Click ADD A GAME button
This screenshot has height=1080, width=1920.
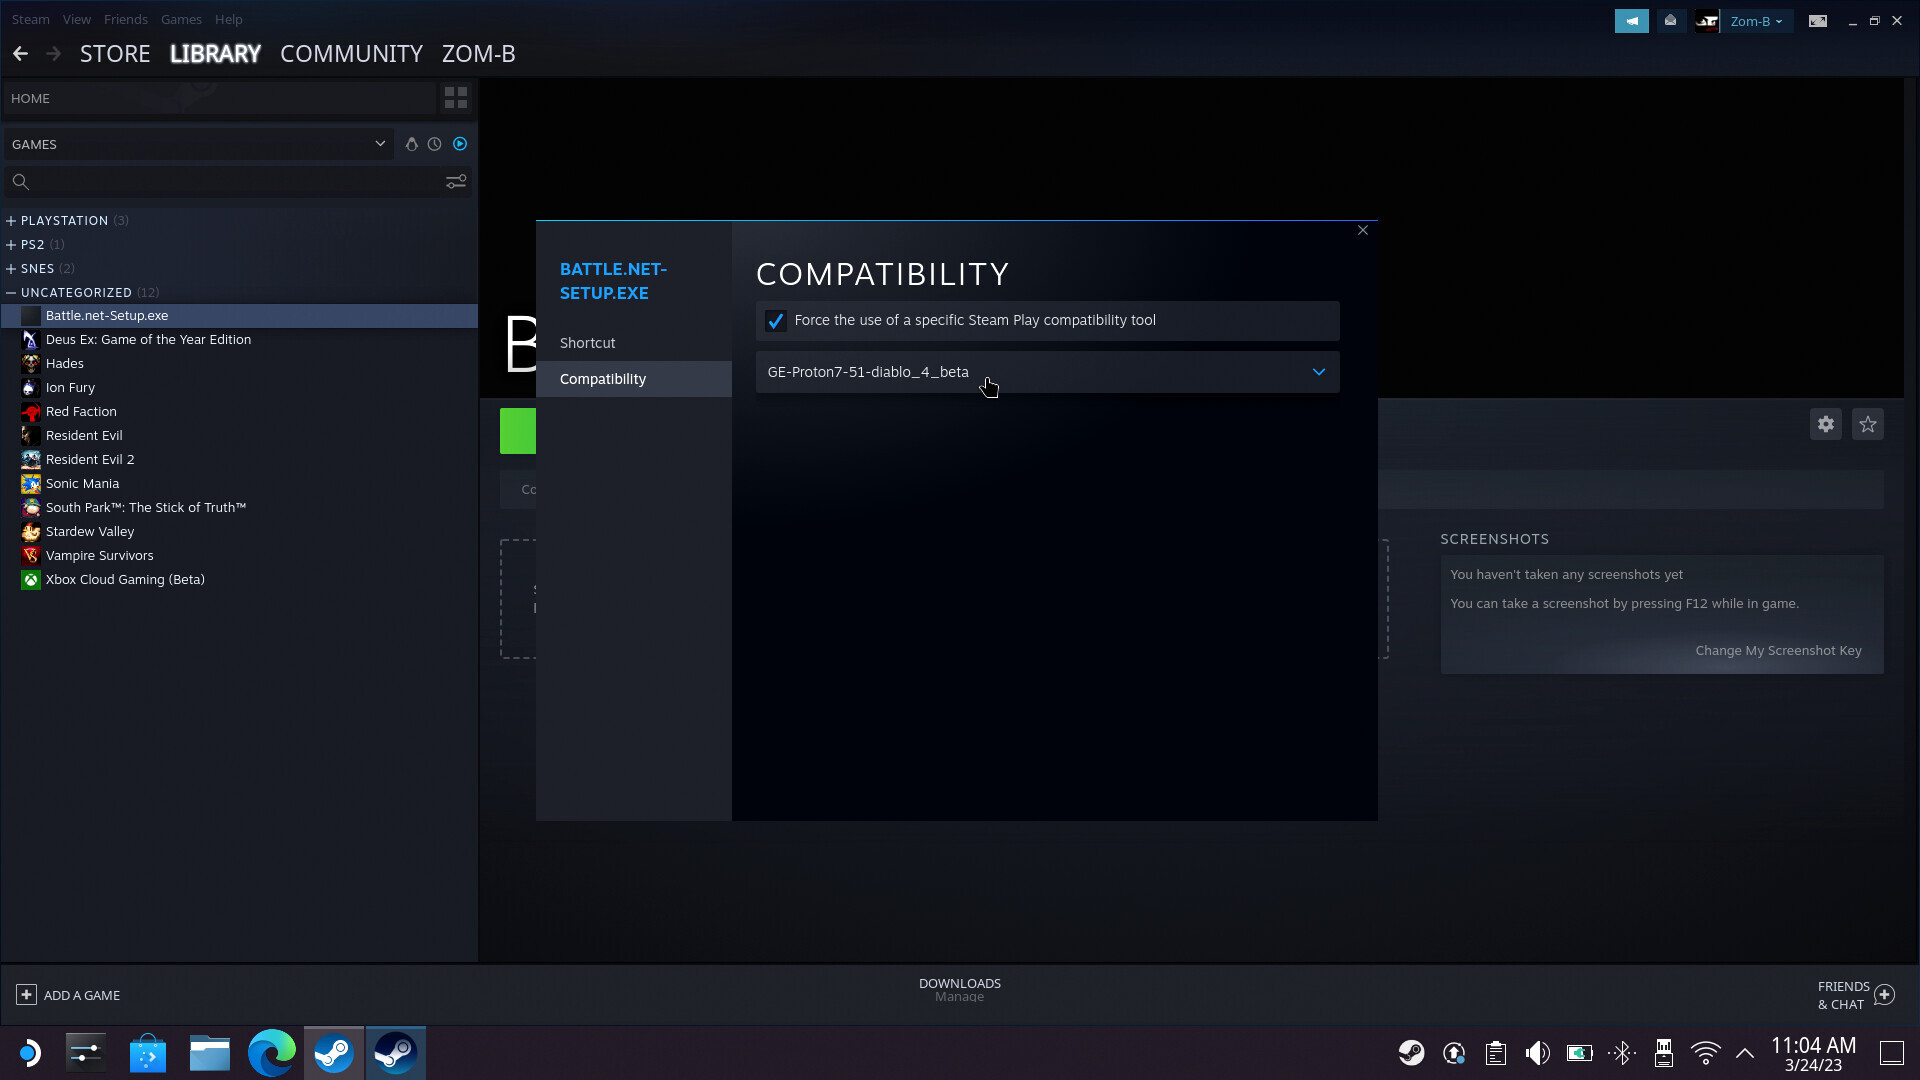pos(68,995)
